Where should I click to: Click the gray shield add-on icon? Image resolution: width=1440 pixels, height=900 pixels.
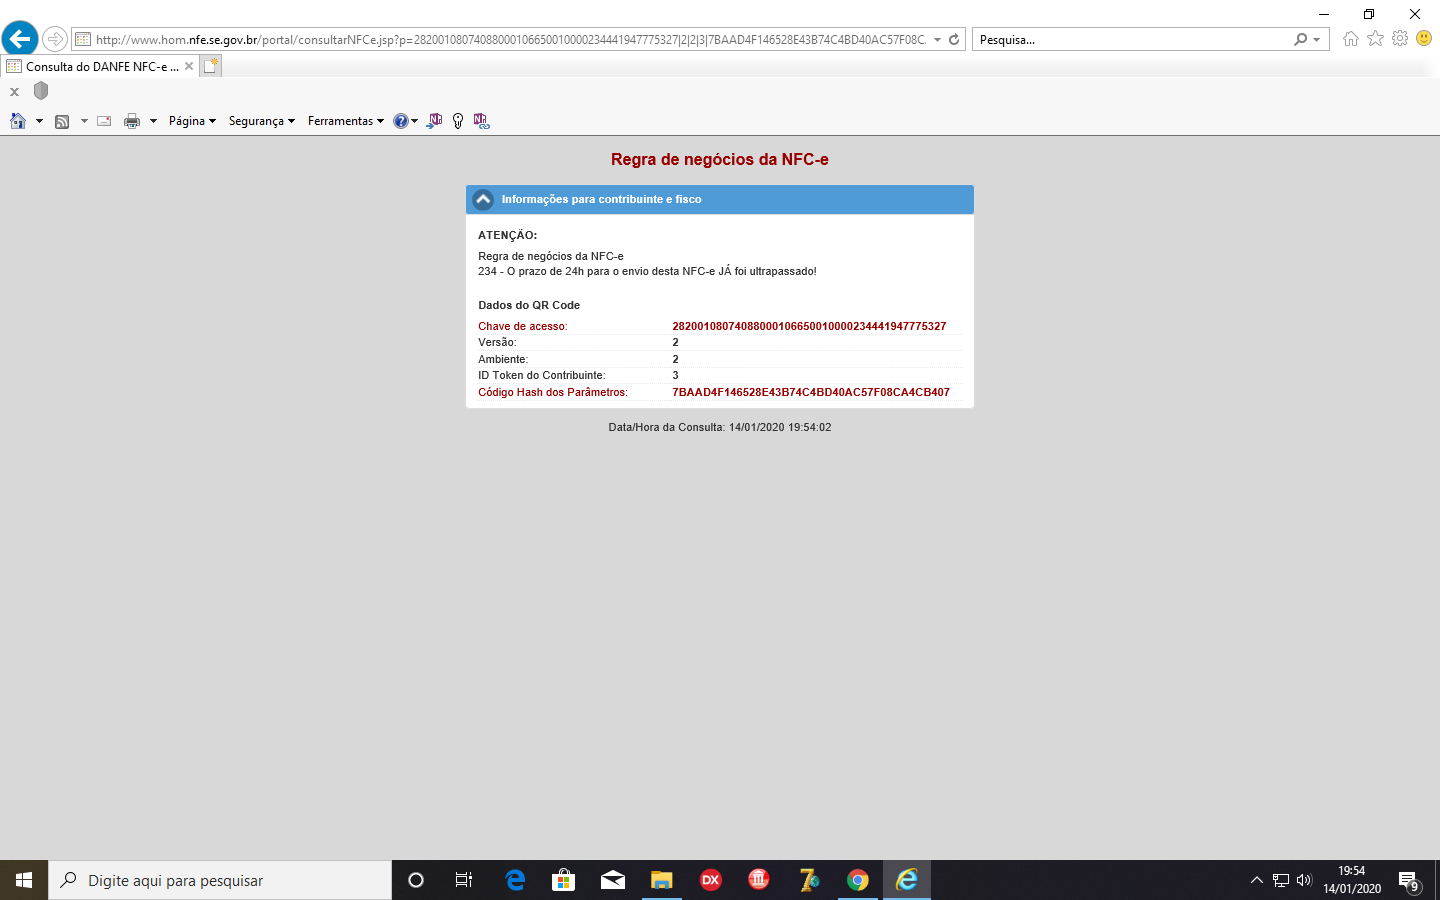[x=41, y=91]
